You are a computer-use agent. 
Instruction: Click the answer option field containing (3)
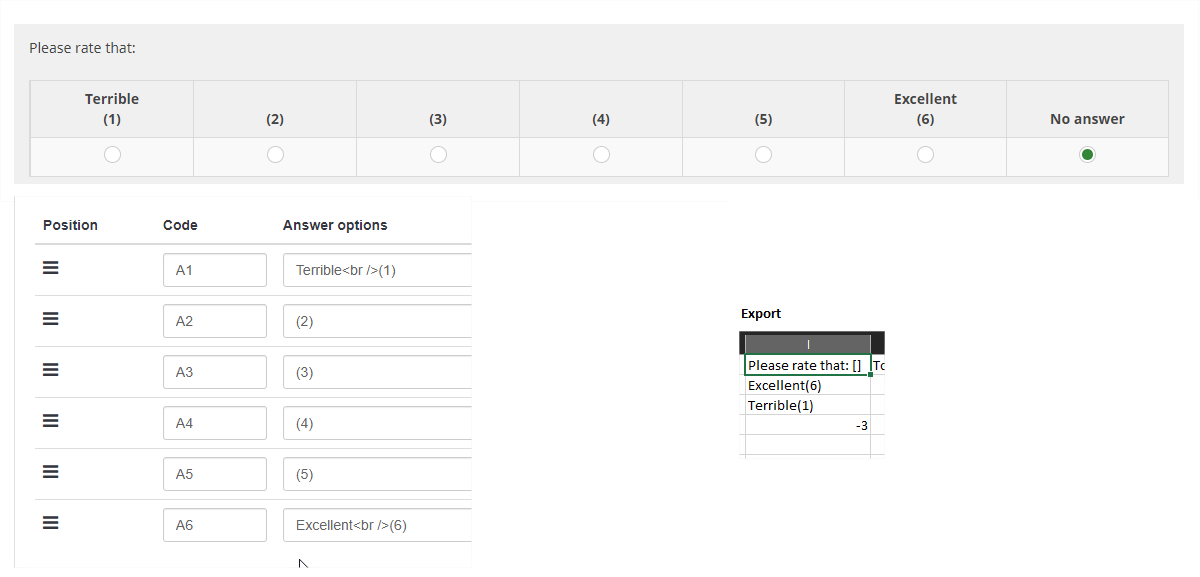pyautogui.click(x=377, y=372)
